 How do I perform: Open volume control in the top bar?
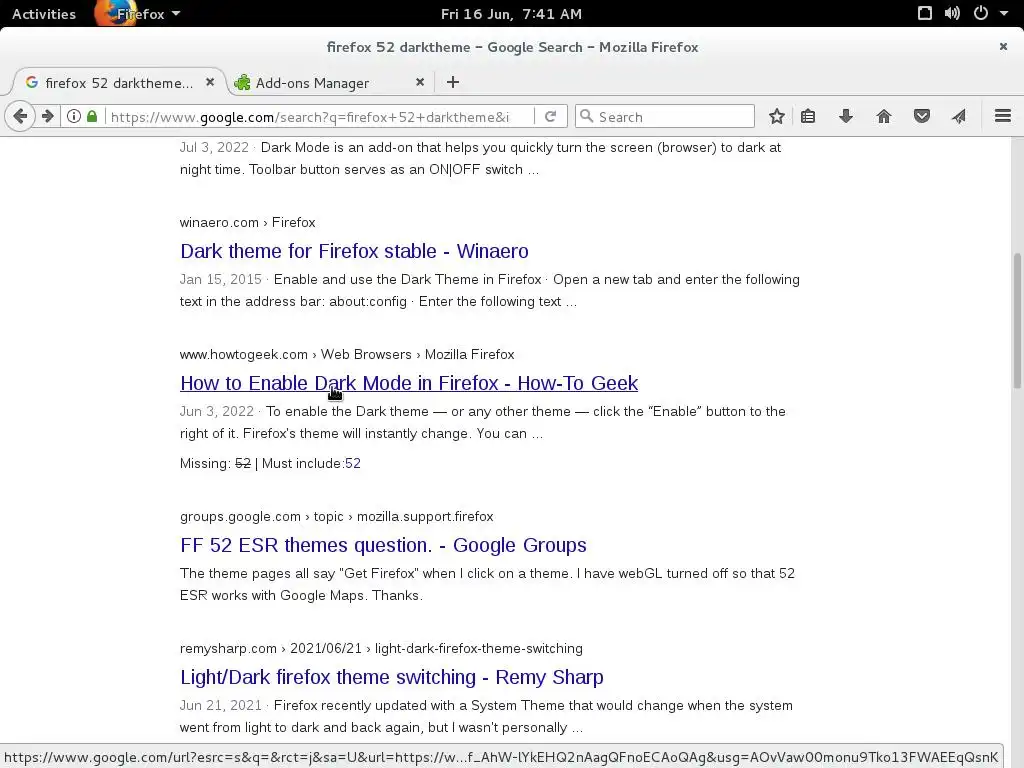click(x=952, y=13)
